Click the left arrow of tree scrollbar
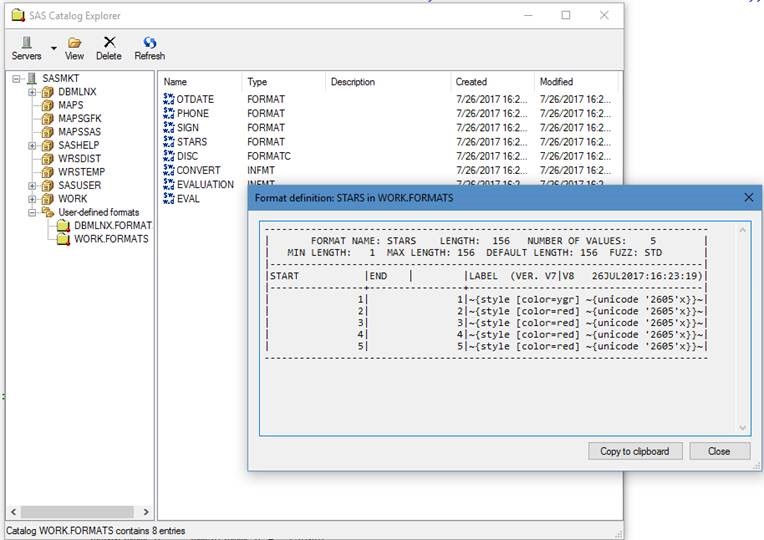 click(13, 512)
